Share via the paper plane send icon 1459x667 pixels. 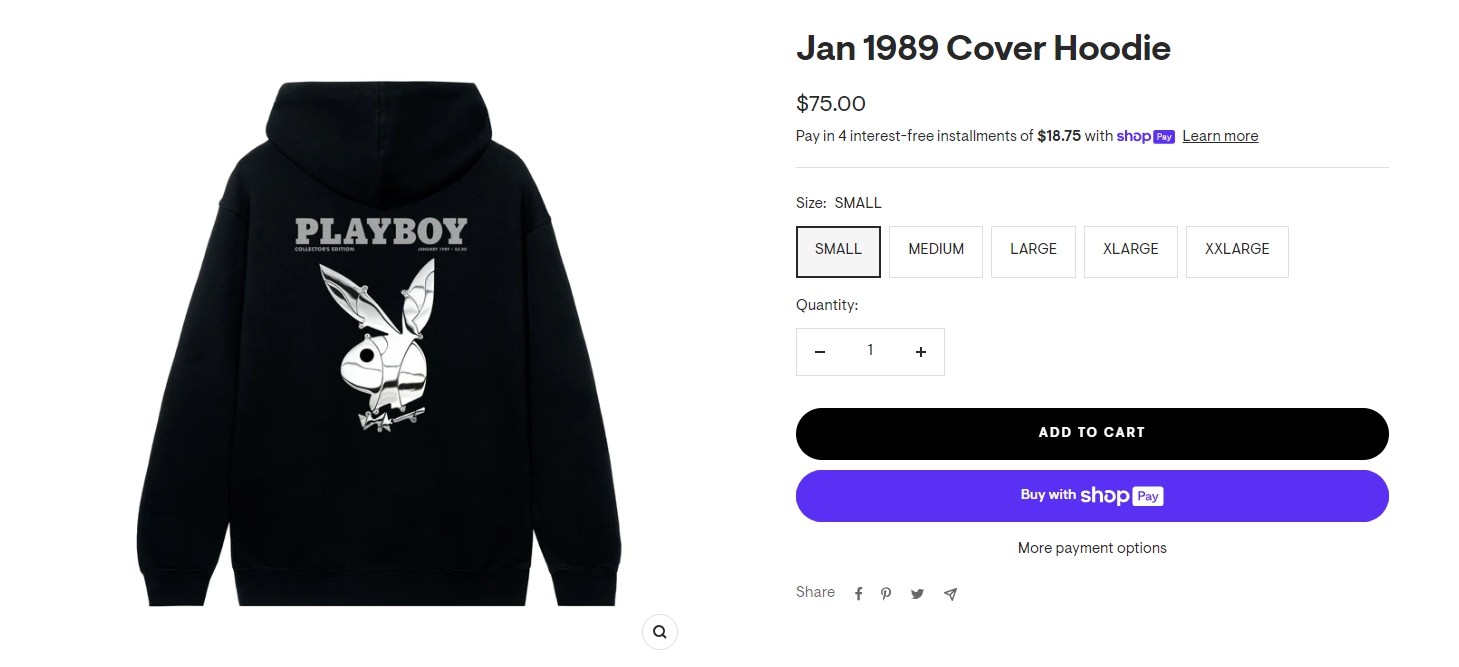(x=950, y=594)
